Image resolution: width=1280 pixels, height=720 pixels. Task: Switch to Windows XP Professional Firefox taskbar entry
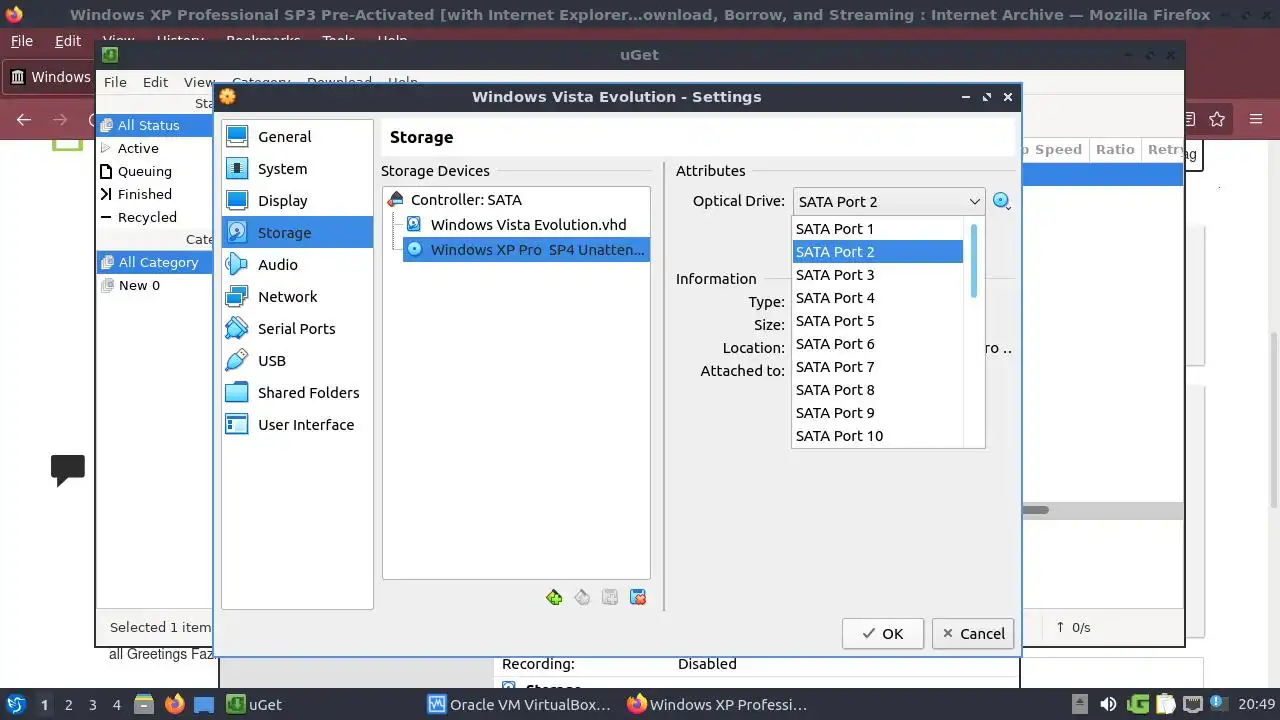[717, 705]
